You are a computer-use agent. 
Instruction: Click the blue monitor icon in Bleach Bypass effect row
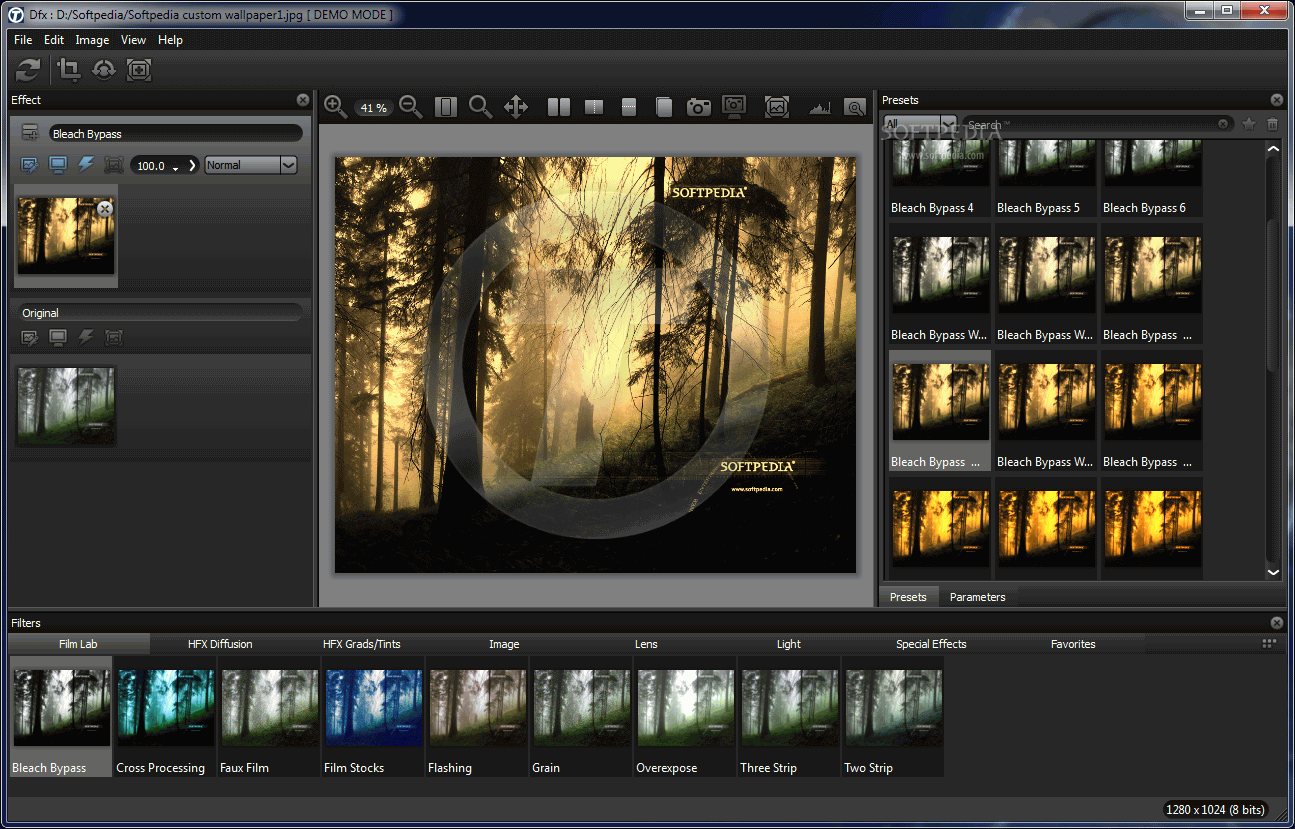click(58, 165)
